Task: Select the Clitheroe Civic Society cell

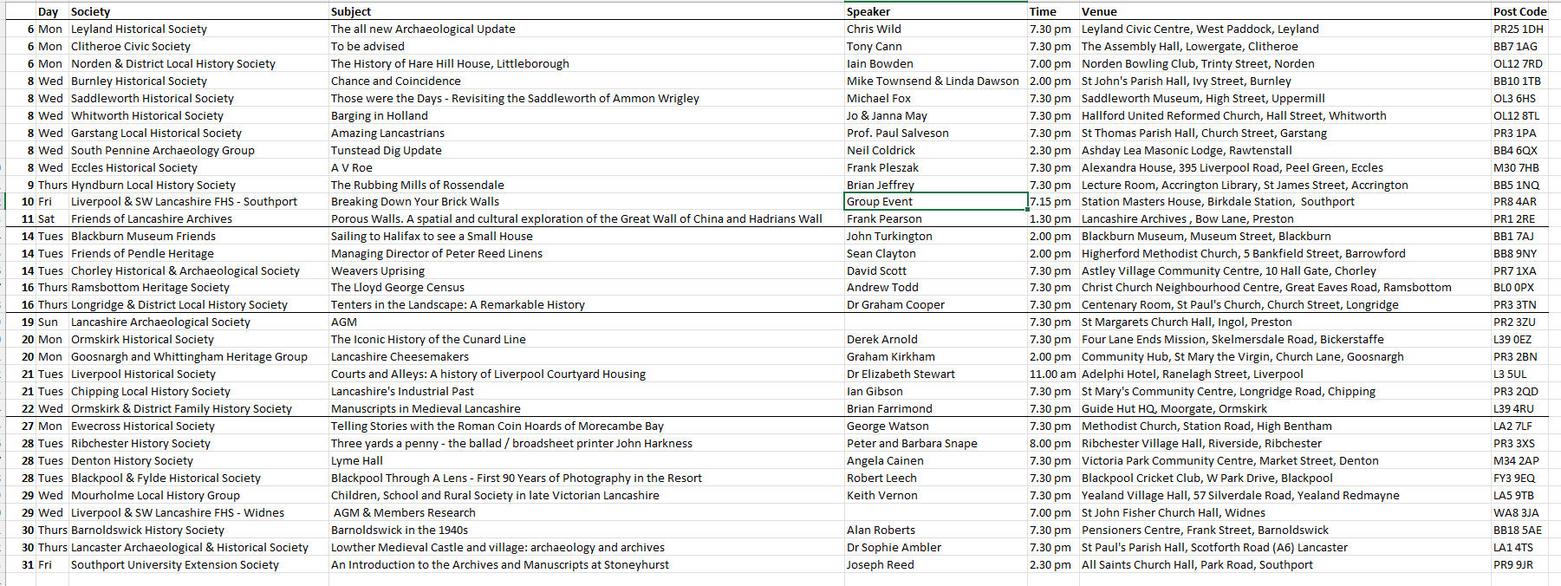Action: click(x=198, y=46)
